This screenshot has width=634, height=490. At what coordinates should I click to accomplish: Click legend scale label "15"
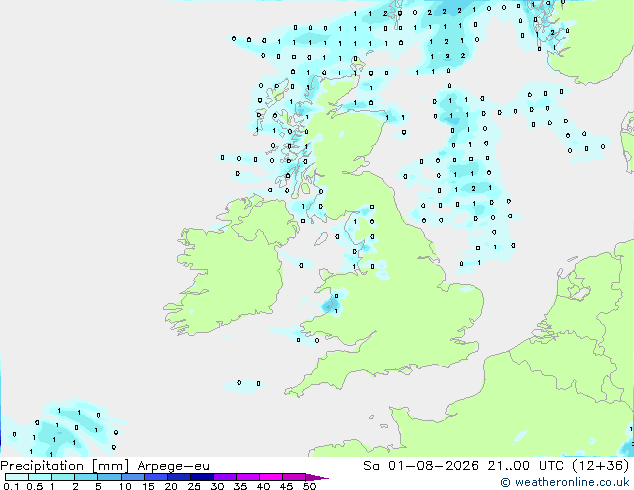pyautogui.click(x=148, y=486)
